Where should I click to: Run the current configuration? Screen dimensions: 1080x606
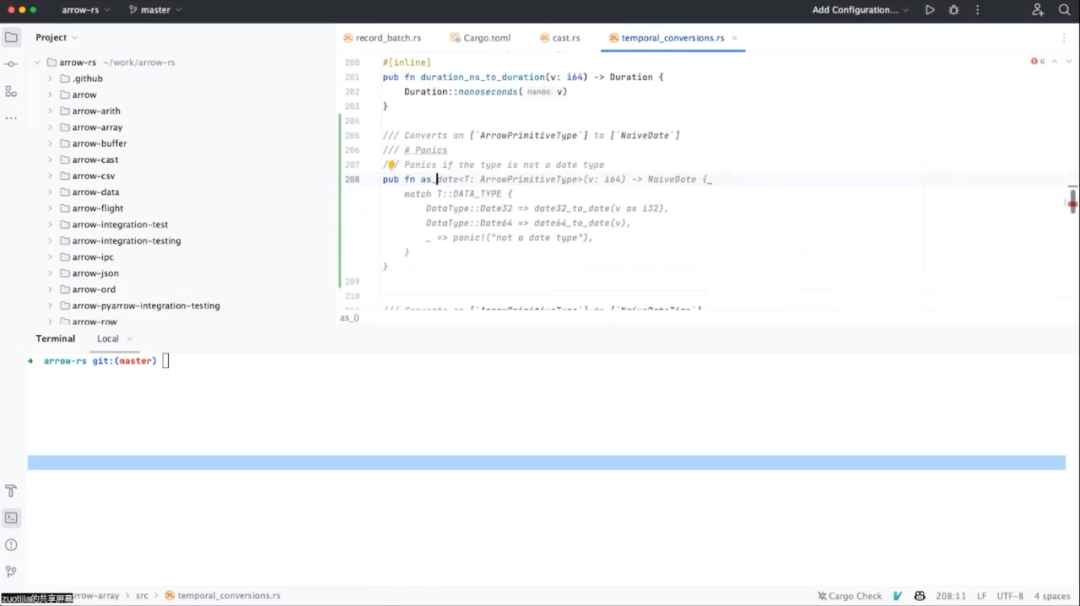pos(930,10)
